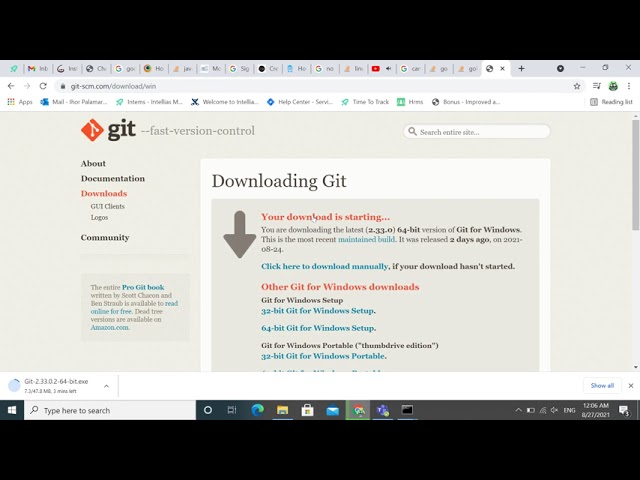640x480 pixels.
Task: Open 'Time To Track' bookmark
Action: pyautogui.click(x=365, y=102)
